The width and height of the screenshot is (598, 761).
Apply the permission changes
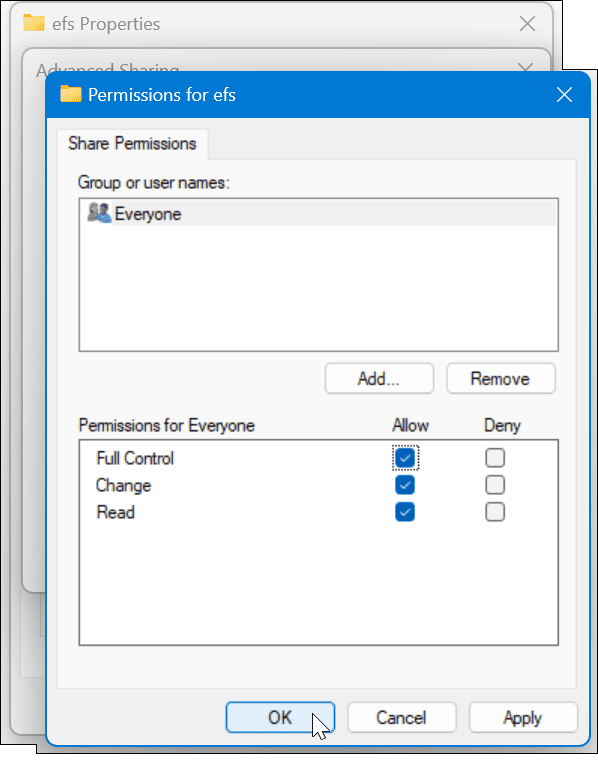click(523, 717)
